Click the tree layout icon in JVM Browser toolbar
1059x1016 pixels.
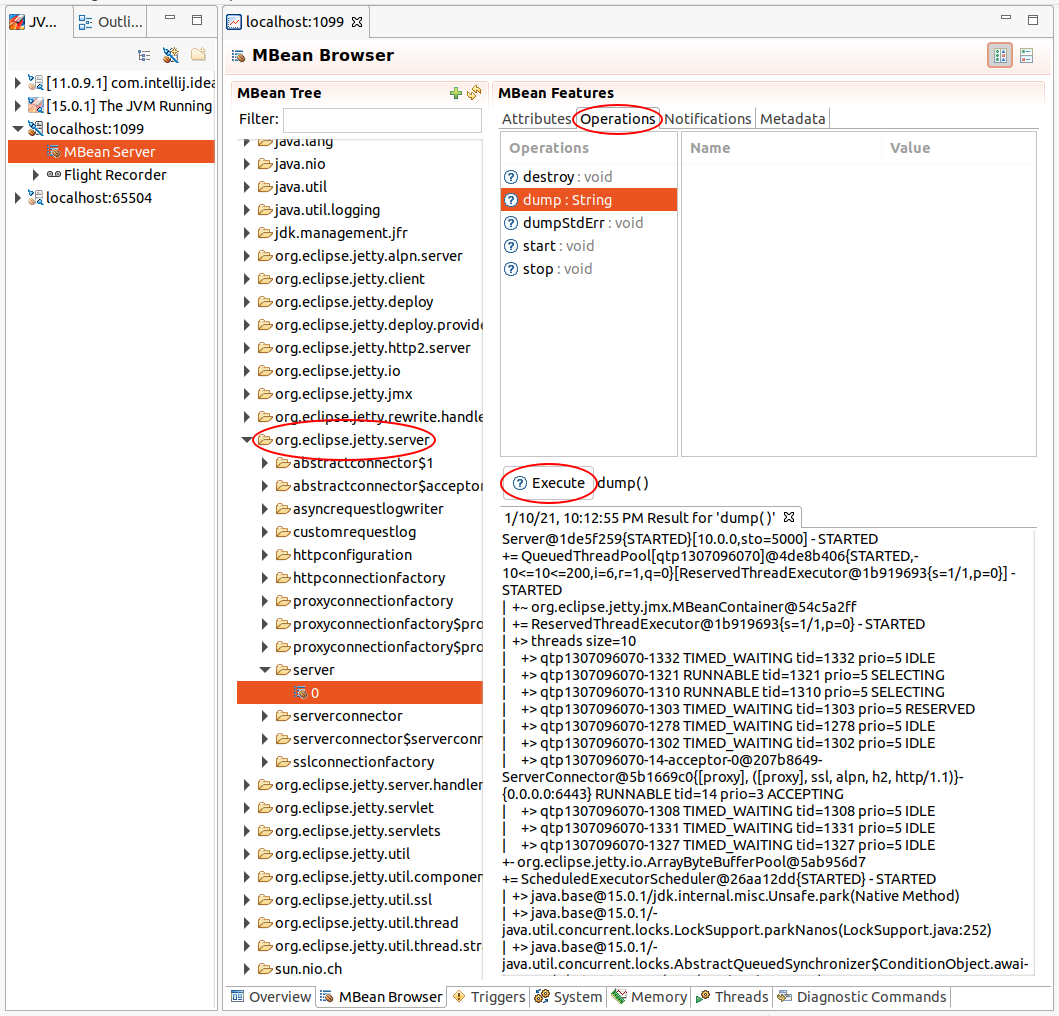click(x=144, y=55)
